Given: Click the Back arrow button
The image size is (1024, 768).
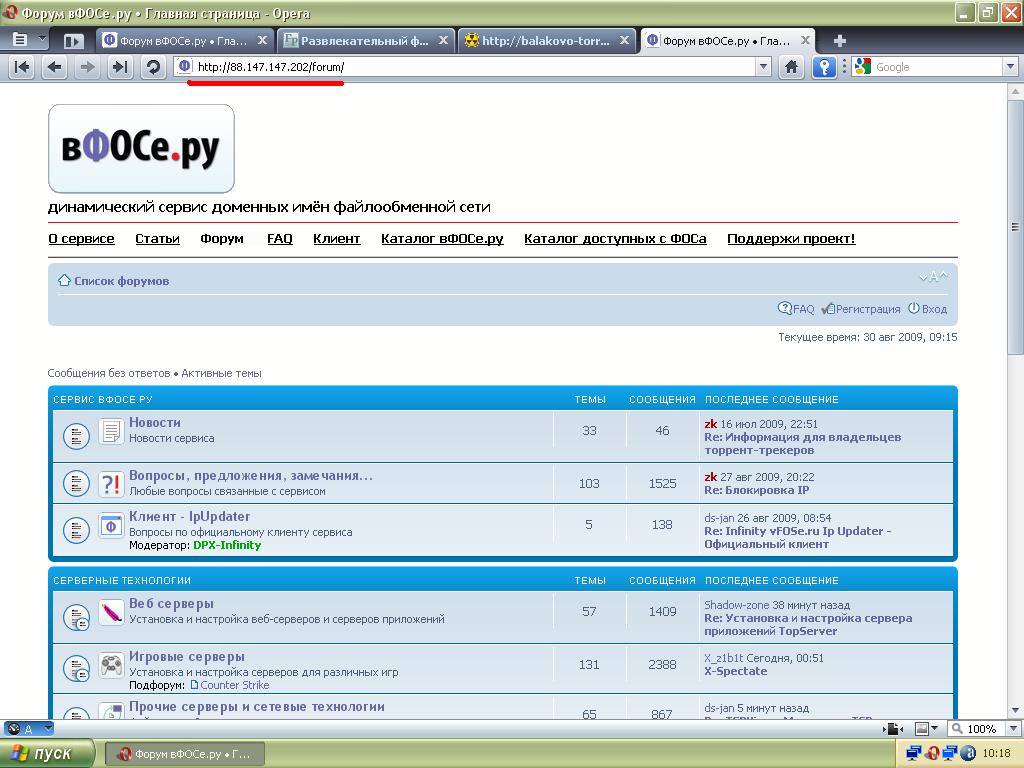Looking at the screenshot, I should [x=55, y=67].
